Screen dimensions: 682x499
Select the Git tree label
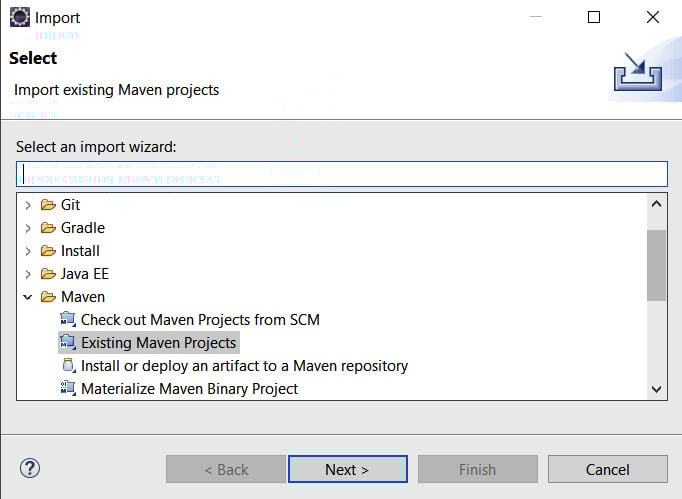coord(70,204)
